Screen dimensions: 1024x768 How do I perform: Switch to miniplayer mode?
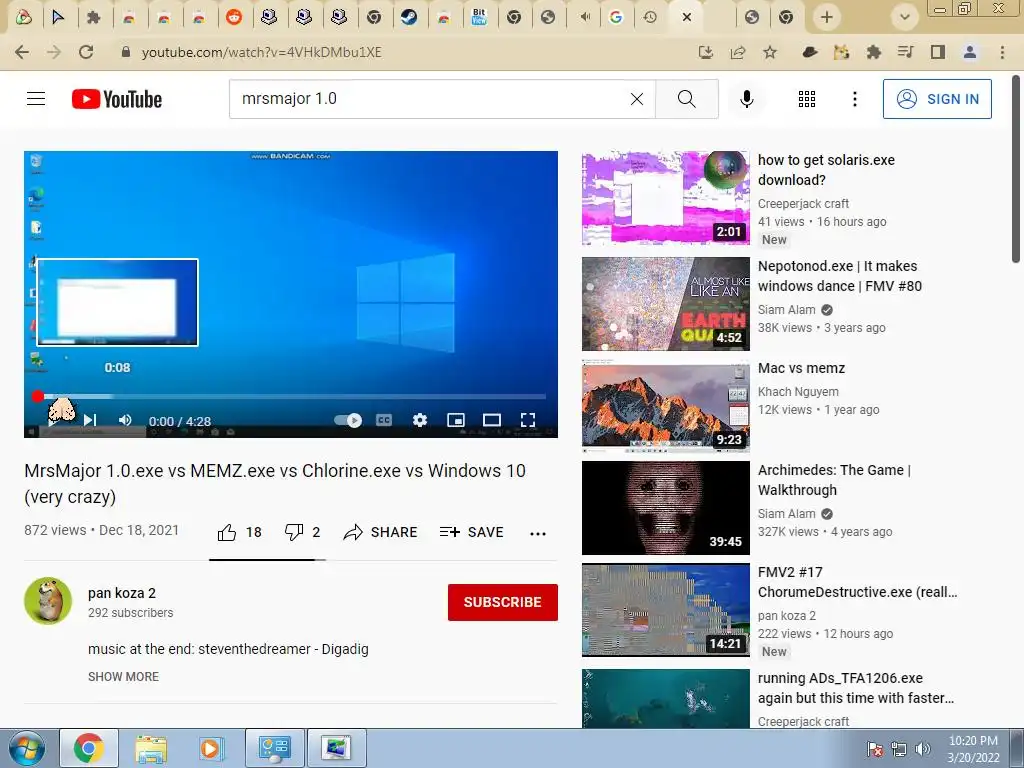[456, 420]
